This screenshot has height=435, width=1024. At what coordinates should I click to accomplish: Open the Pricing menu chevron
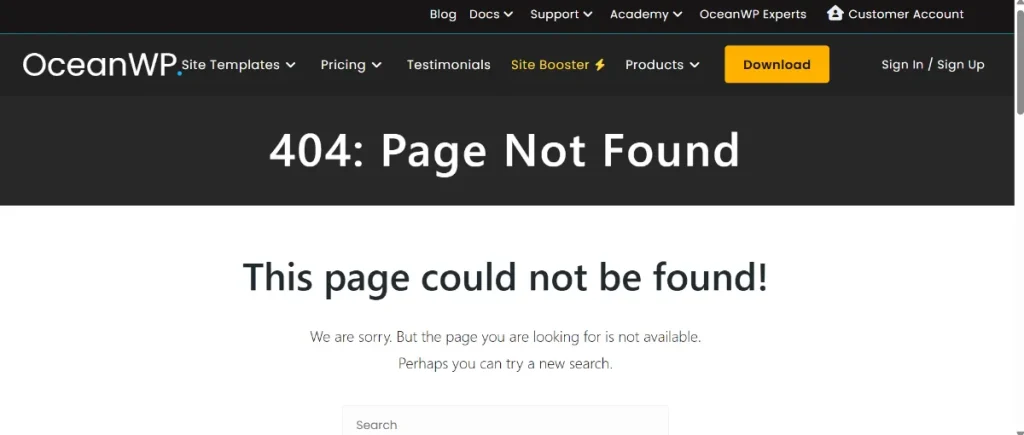pyautogui.click(x=376, y=65)
